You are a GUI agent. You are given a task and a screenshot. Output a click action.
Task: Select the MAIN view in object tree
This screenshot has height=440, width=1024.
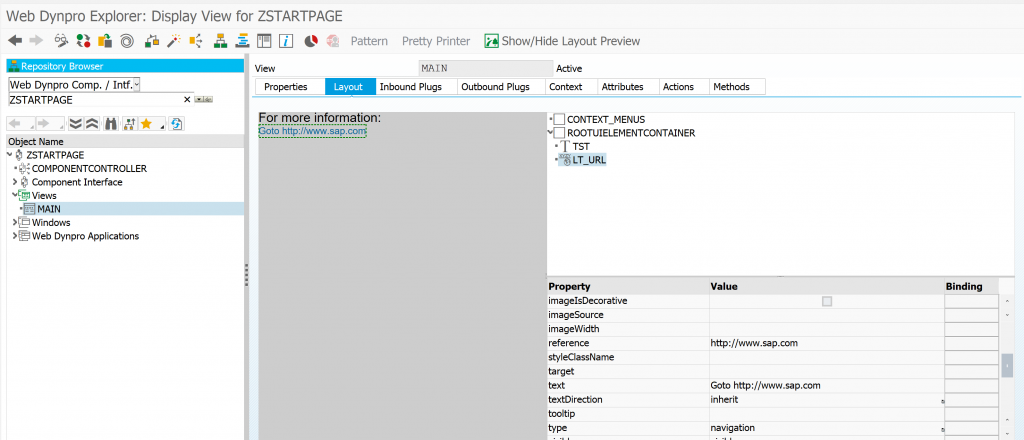point(49,209)
